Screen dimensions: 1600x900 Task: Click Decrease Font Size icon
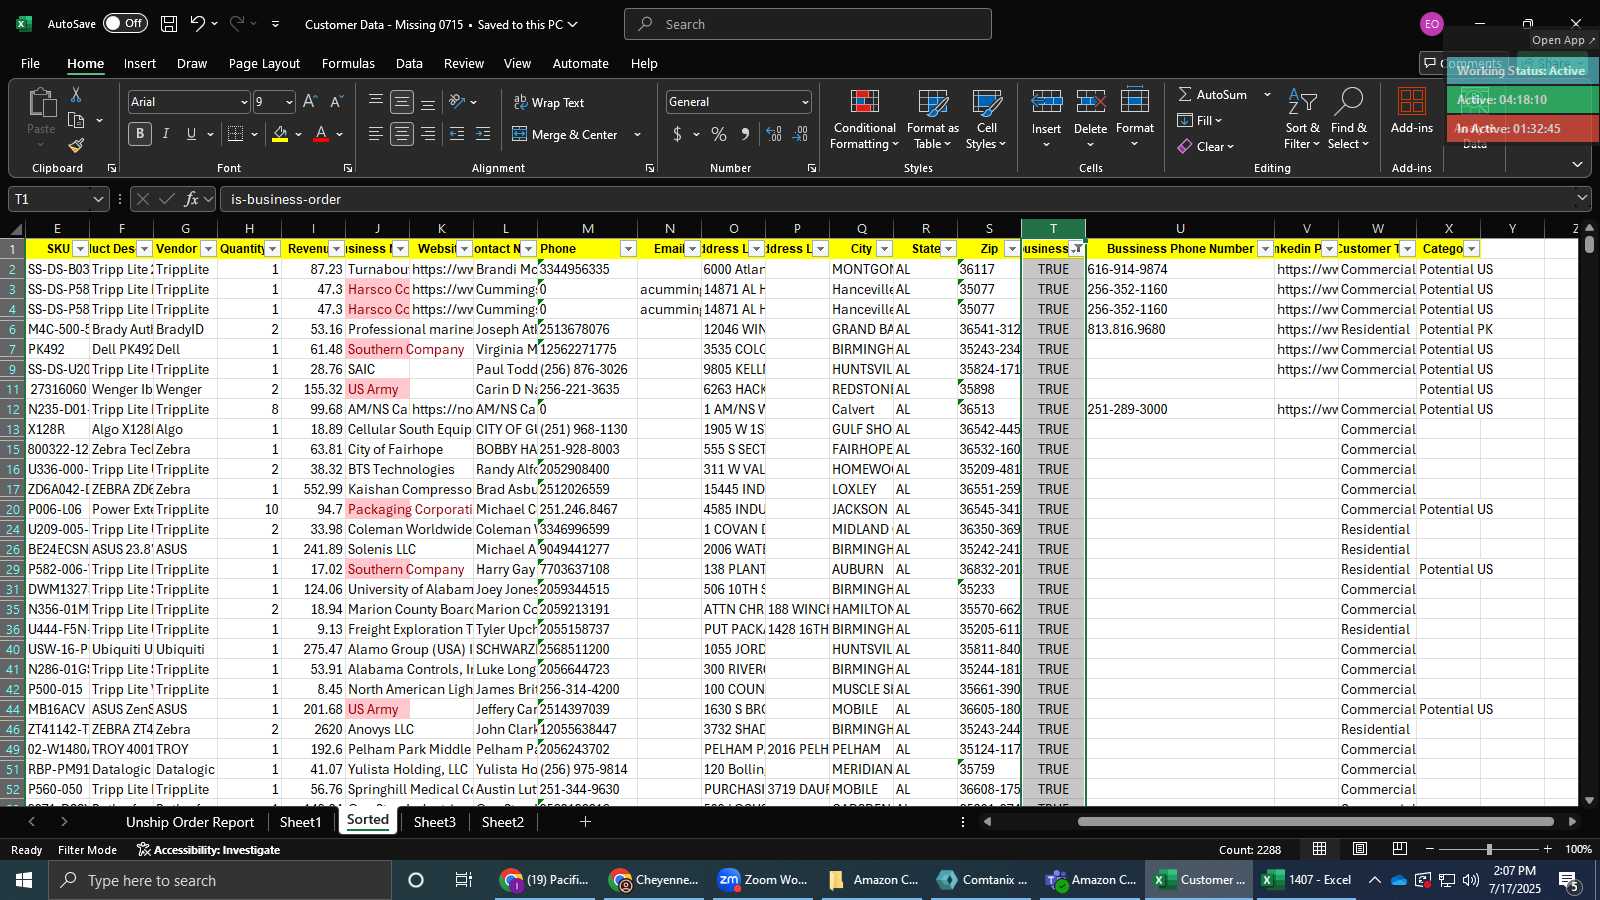tap(336, 101)
